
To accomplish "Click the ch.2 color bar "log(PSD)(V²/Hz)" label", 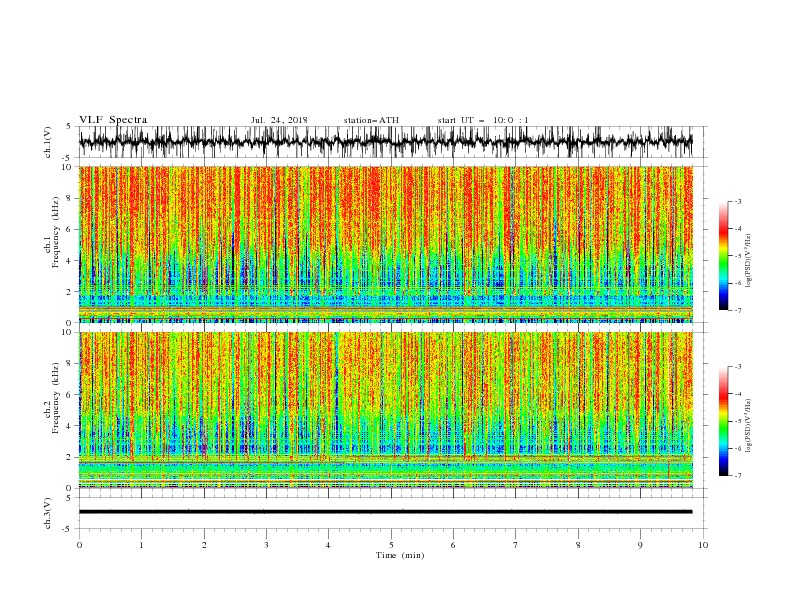I will pos(749,425).
